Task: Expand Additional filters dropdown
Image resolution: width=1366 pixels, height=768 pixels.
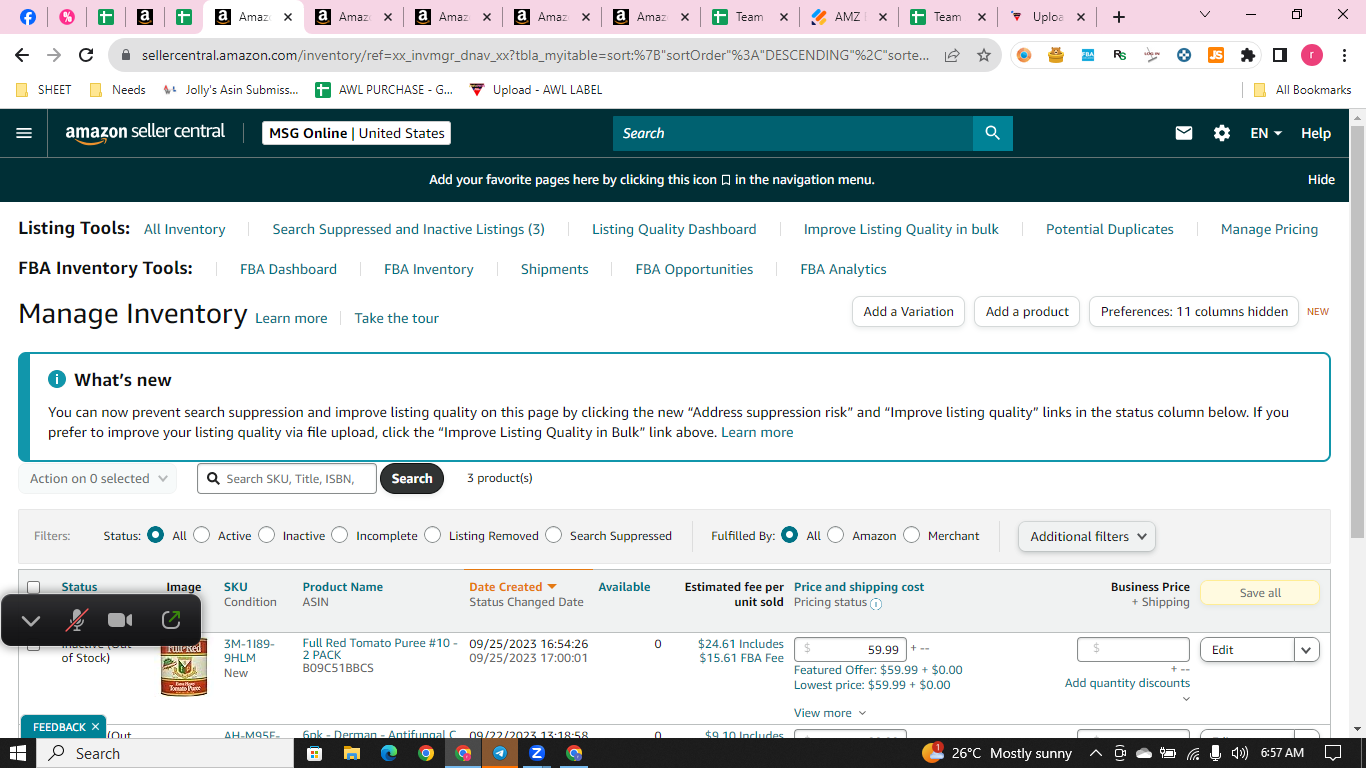Action: click(x=1087, y=536)
